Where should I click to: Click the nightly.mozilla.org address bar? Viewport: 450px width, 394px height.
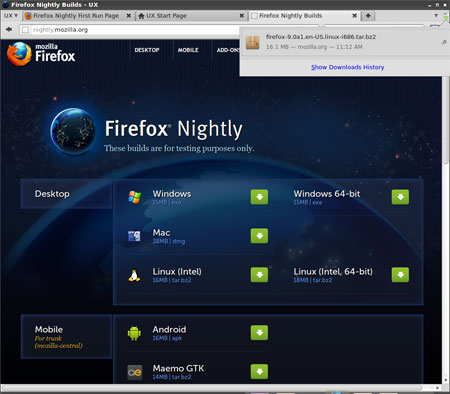pyautogui.click(x=130, y=30)
